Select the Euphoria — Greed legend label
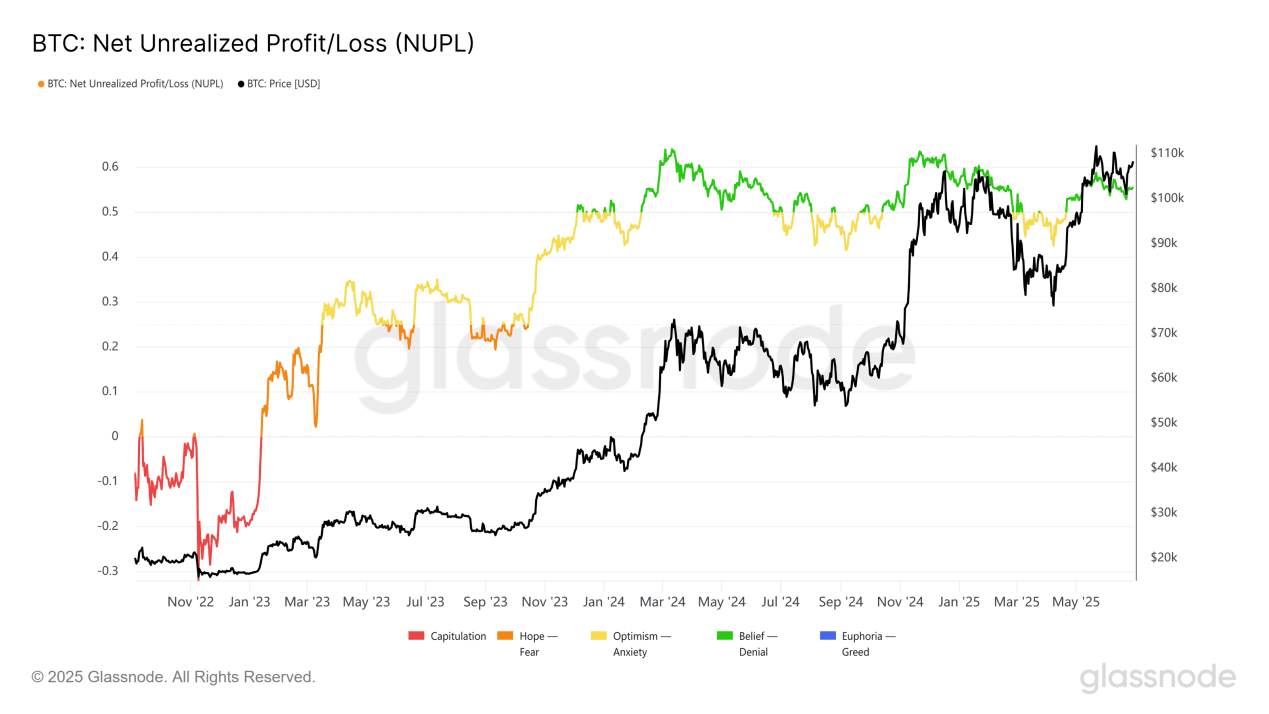 point(868,644)
